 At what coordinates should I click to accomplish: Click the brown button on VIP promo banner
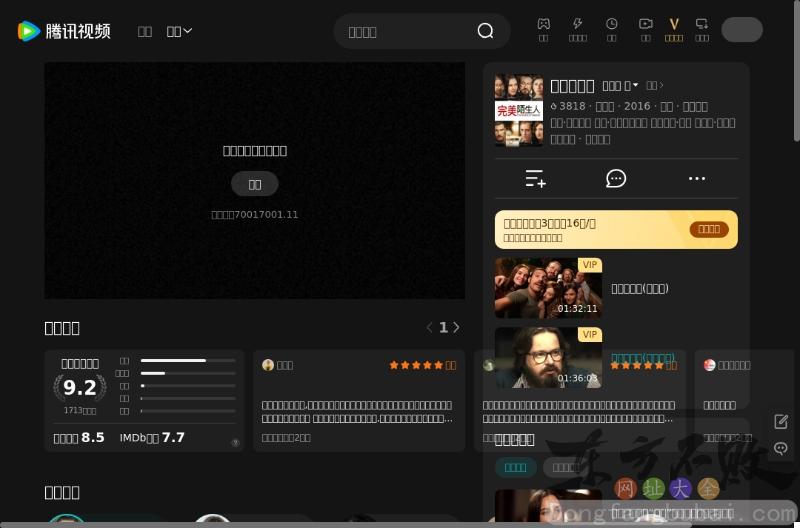pos(709,229)
